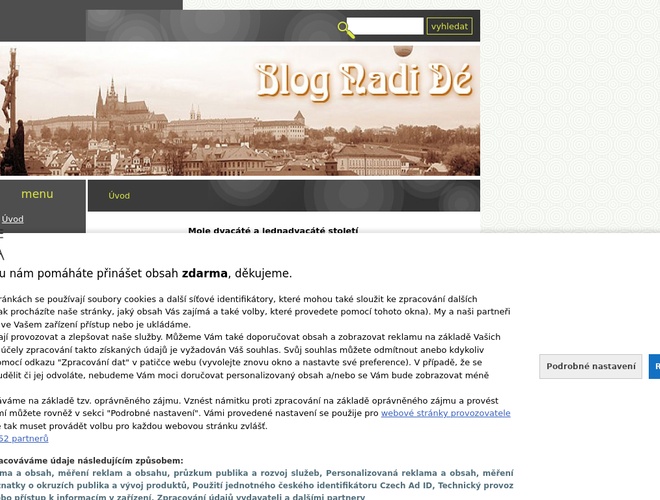Click the magnifying glass search icon
The width and height of the screenshot is (660, 500).
346,29
